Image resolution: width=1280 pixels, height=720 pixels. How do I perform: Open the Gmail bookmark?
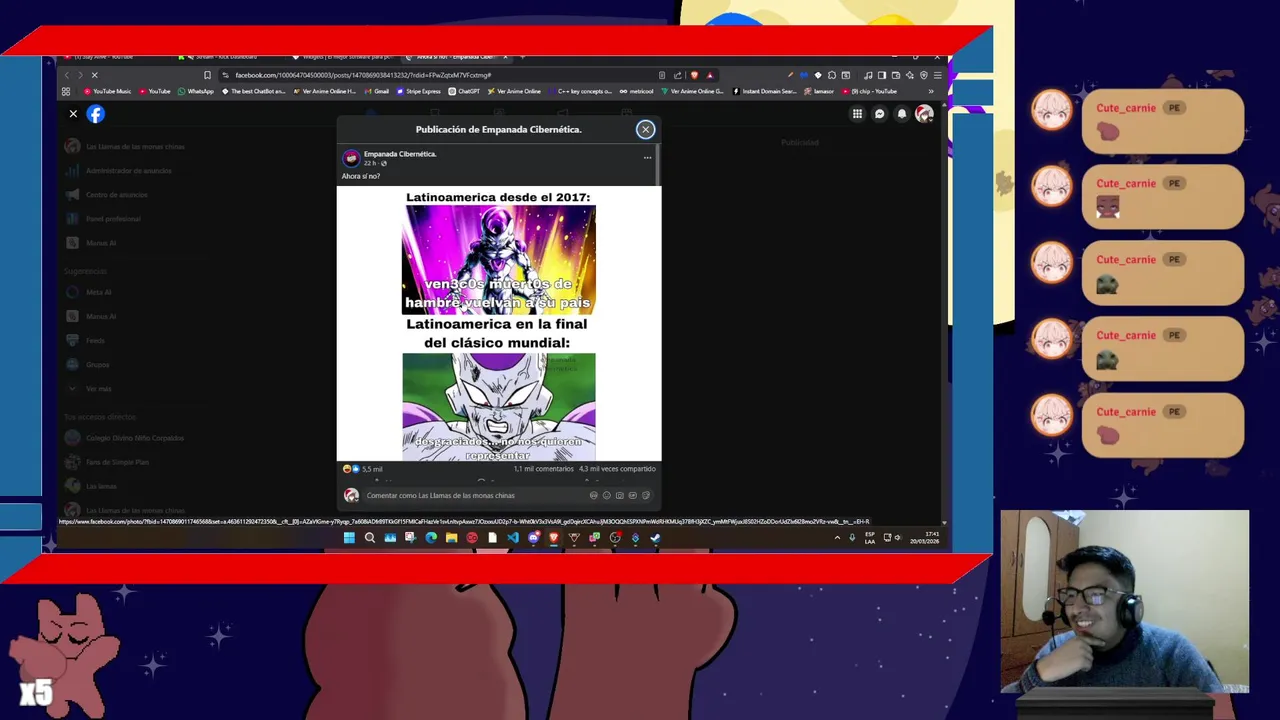pyautogui.click(x=376, y=91)
